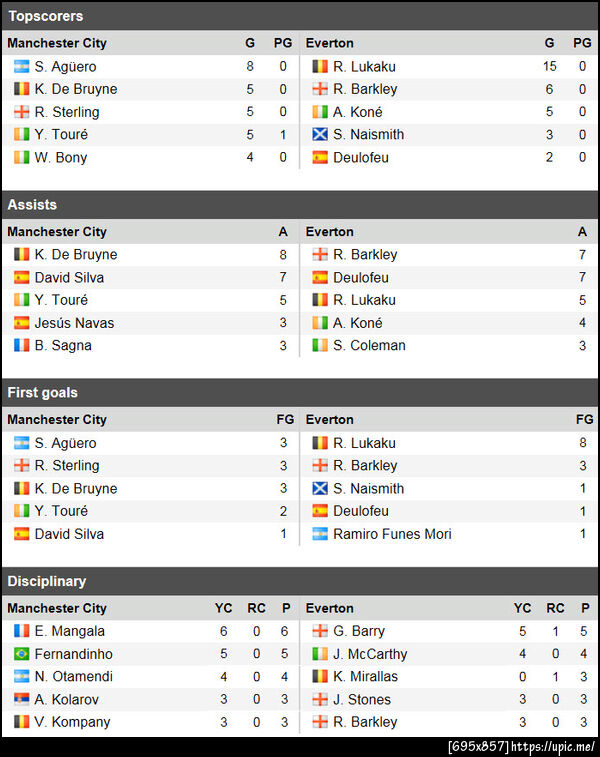600x757 pixels.
Task: Click the France flag beside B. Sagna
Action: (21, 345)
